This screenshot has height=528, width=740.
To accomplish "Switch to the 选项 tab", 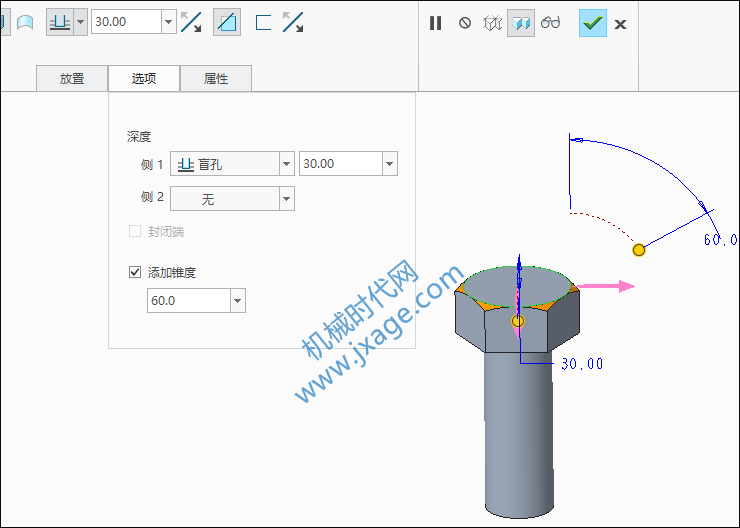I will tap(144, 78).
